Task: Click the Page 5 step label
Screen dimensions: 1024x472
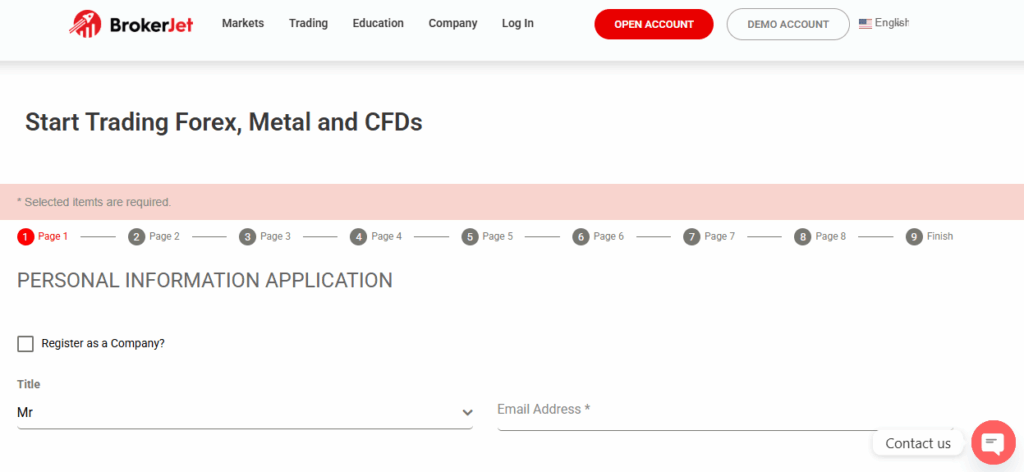Action: (x=498, y=236)
